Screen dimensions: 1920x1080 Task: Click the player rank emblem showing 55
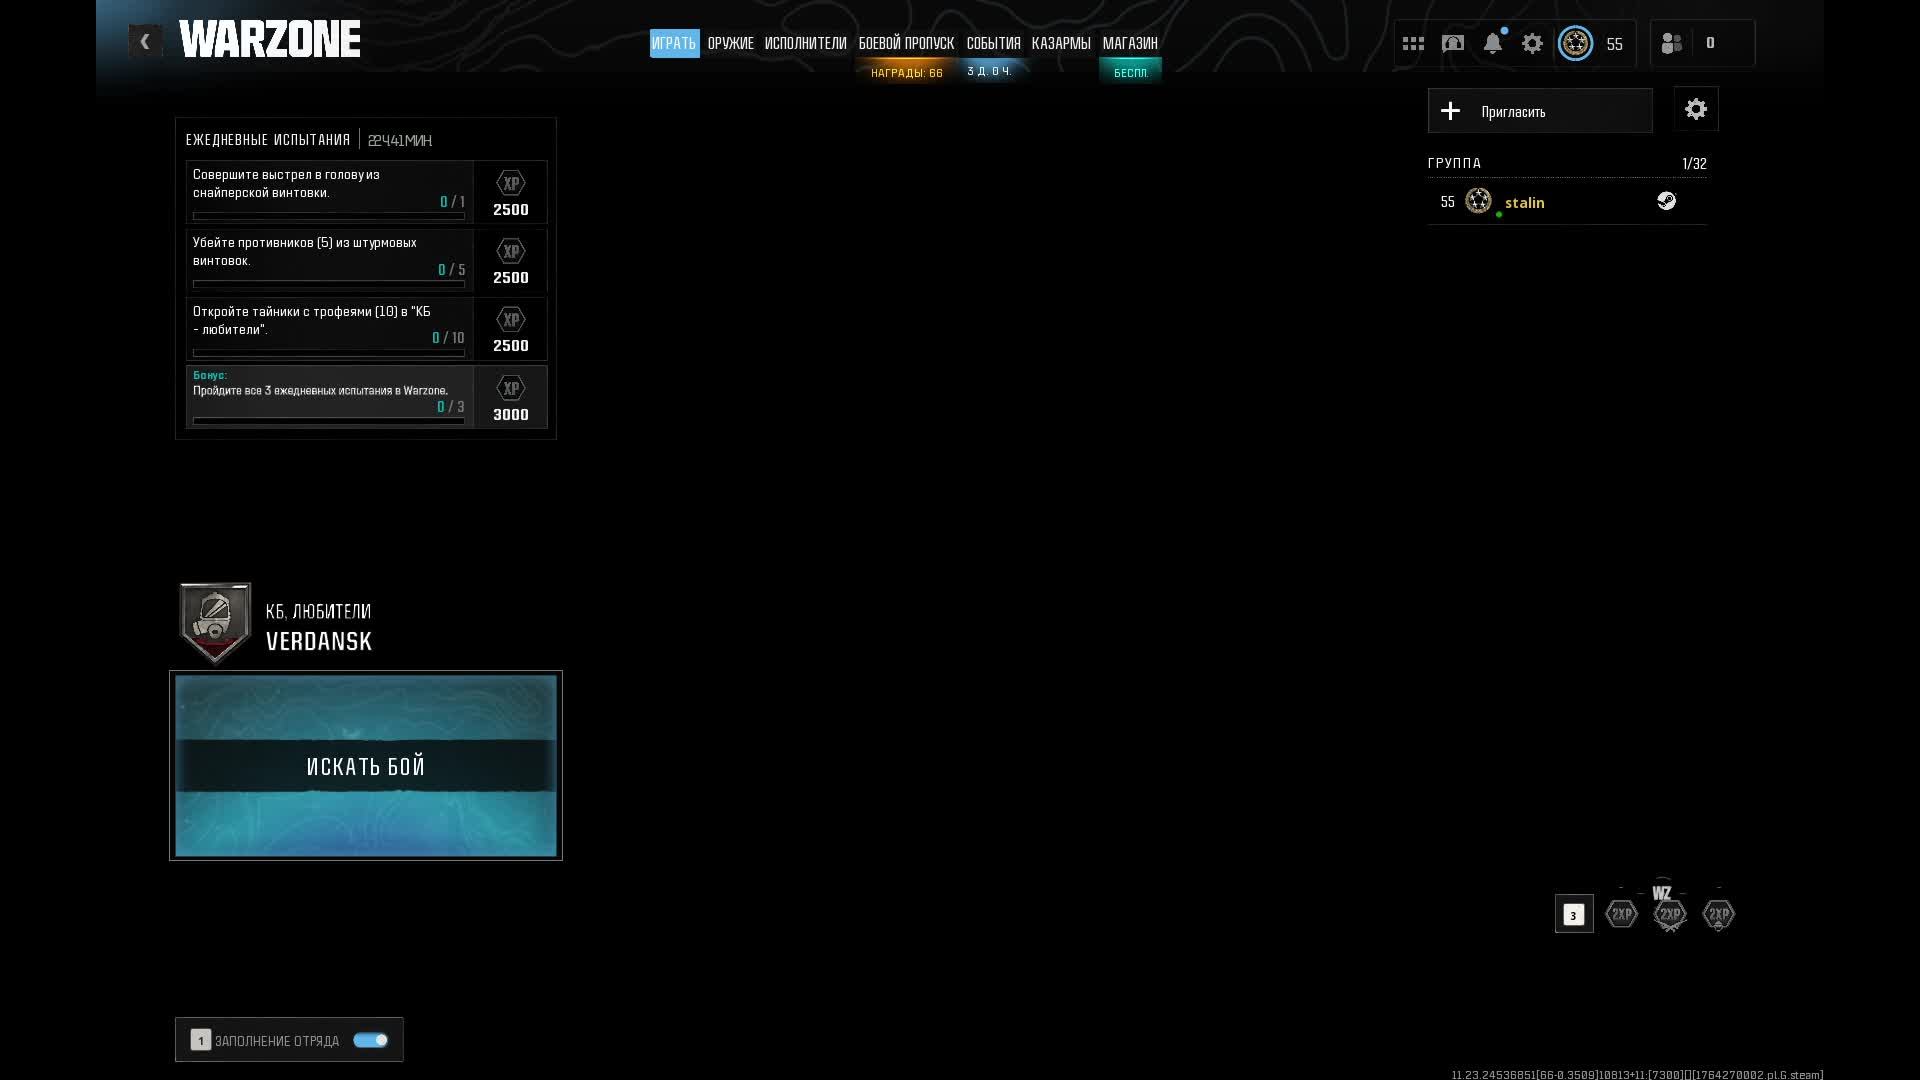pos(1576,44)
